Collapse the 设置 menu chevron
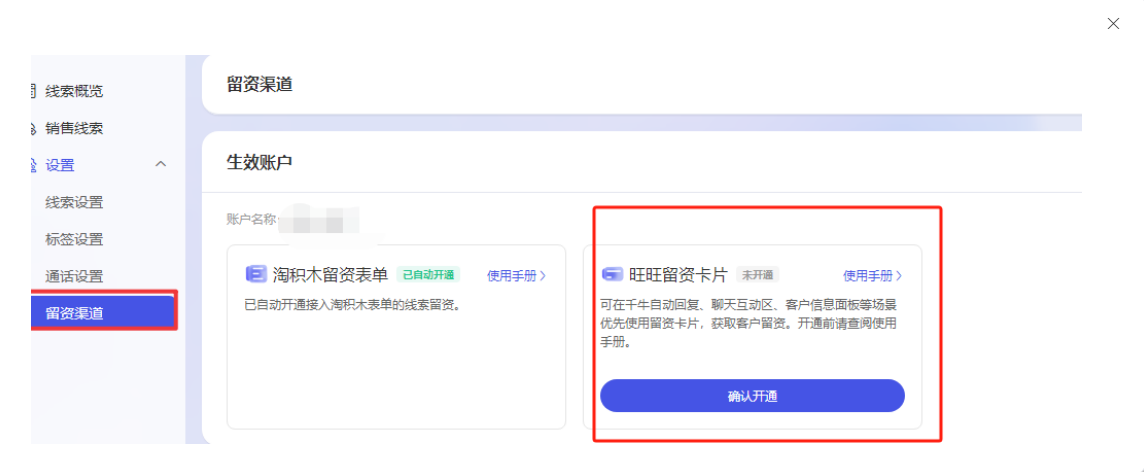Screen dimensions: 1144x472 [161, 165]
